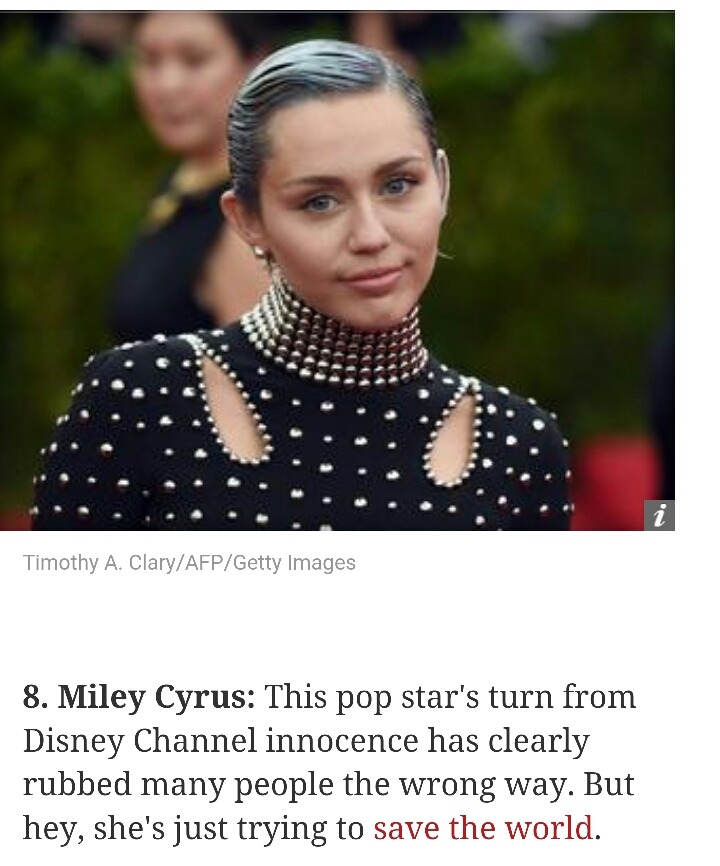Screen dimensions: 720x866
Task: Click the words "Disney Channel" in the paragraph
Action: (x=140, y=741)
